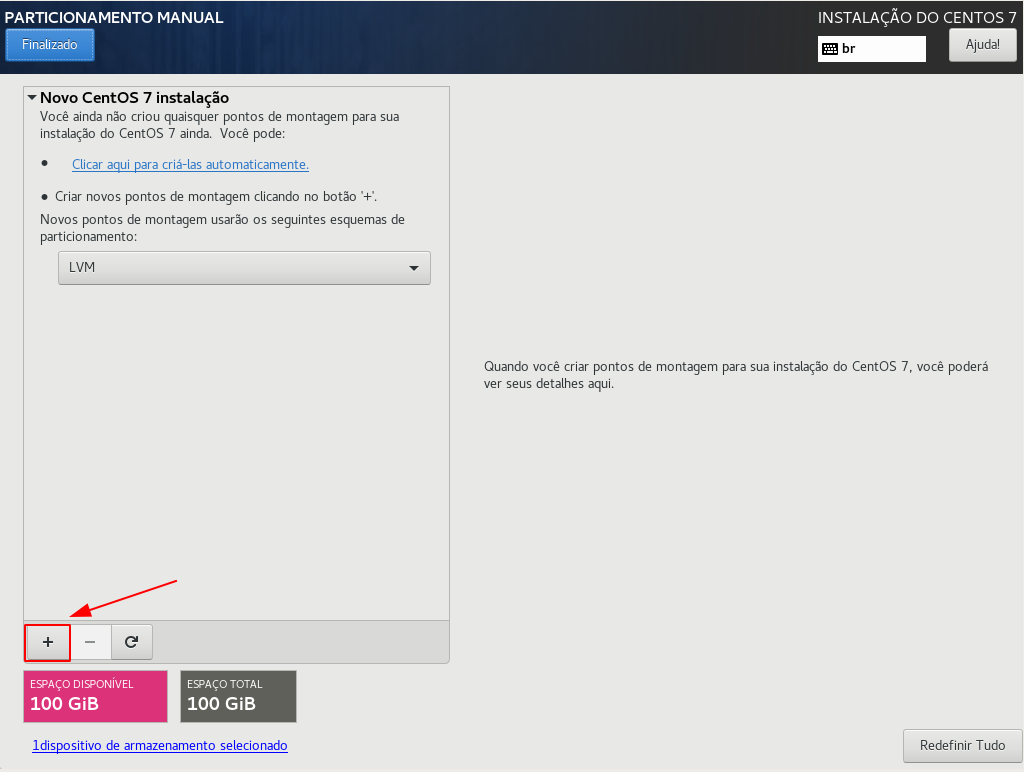1024x772 pixels.
Task: Click the link to create mount points automatically
Action: [190, 165]
